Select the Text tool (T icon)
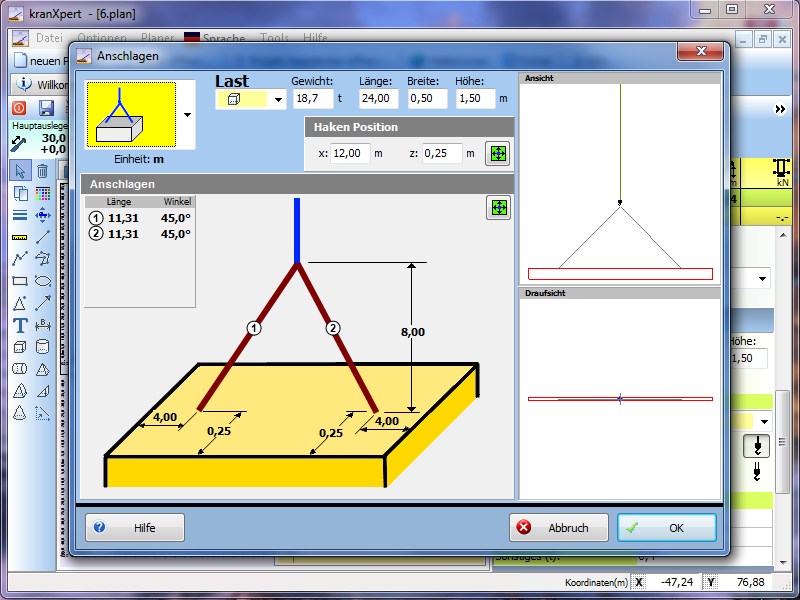Screen dimensions: 800x600 (20, 325)
